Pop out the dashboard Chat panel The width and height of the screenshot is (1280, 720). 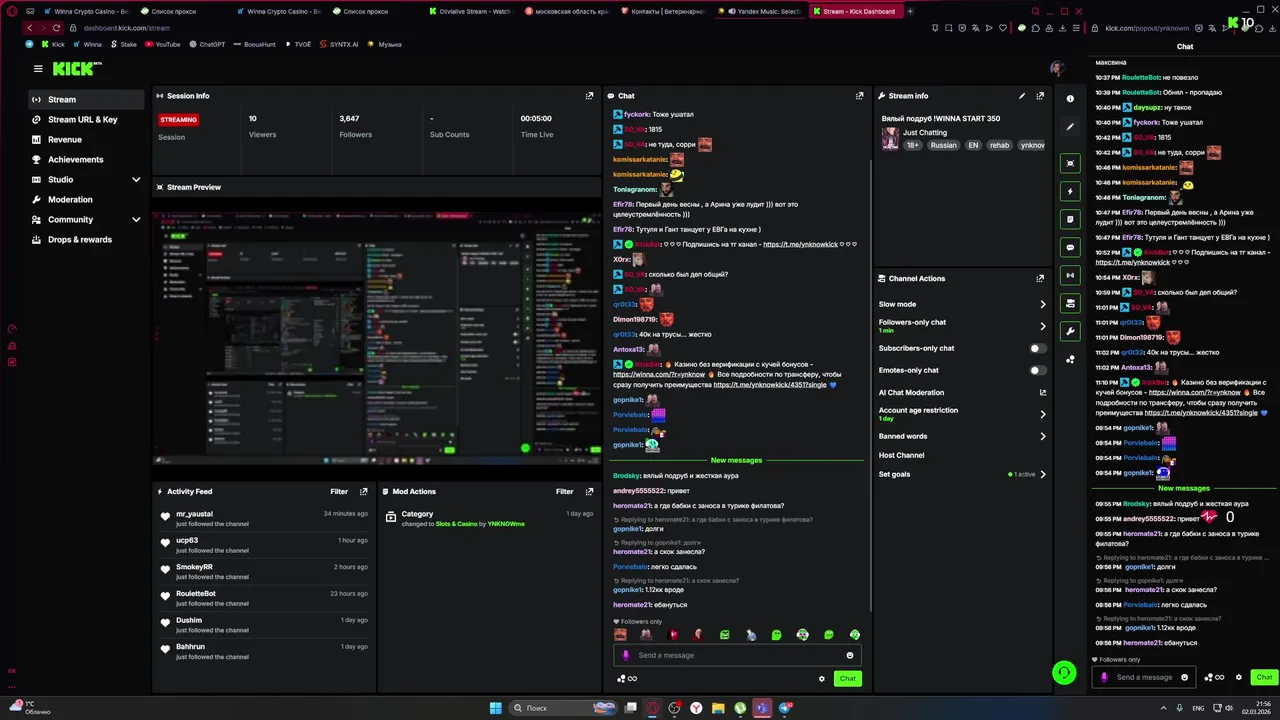click(x=859, y=96)
